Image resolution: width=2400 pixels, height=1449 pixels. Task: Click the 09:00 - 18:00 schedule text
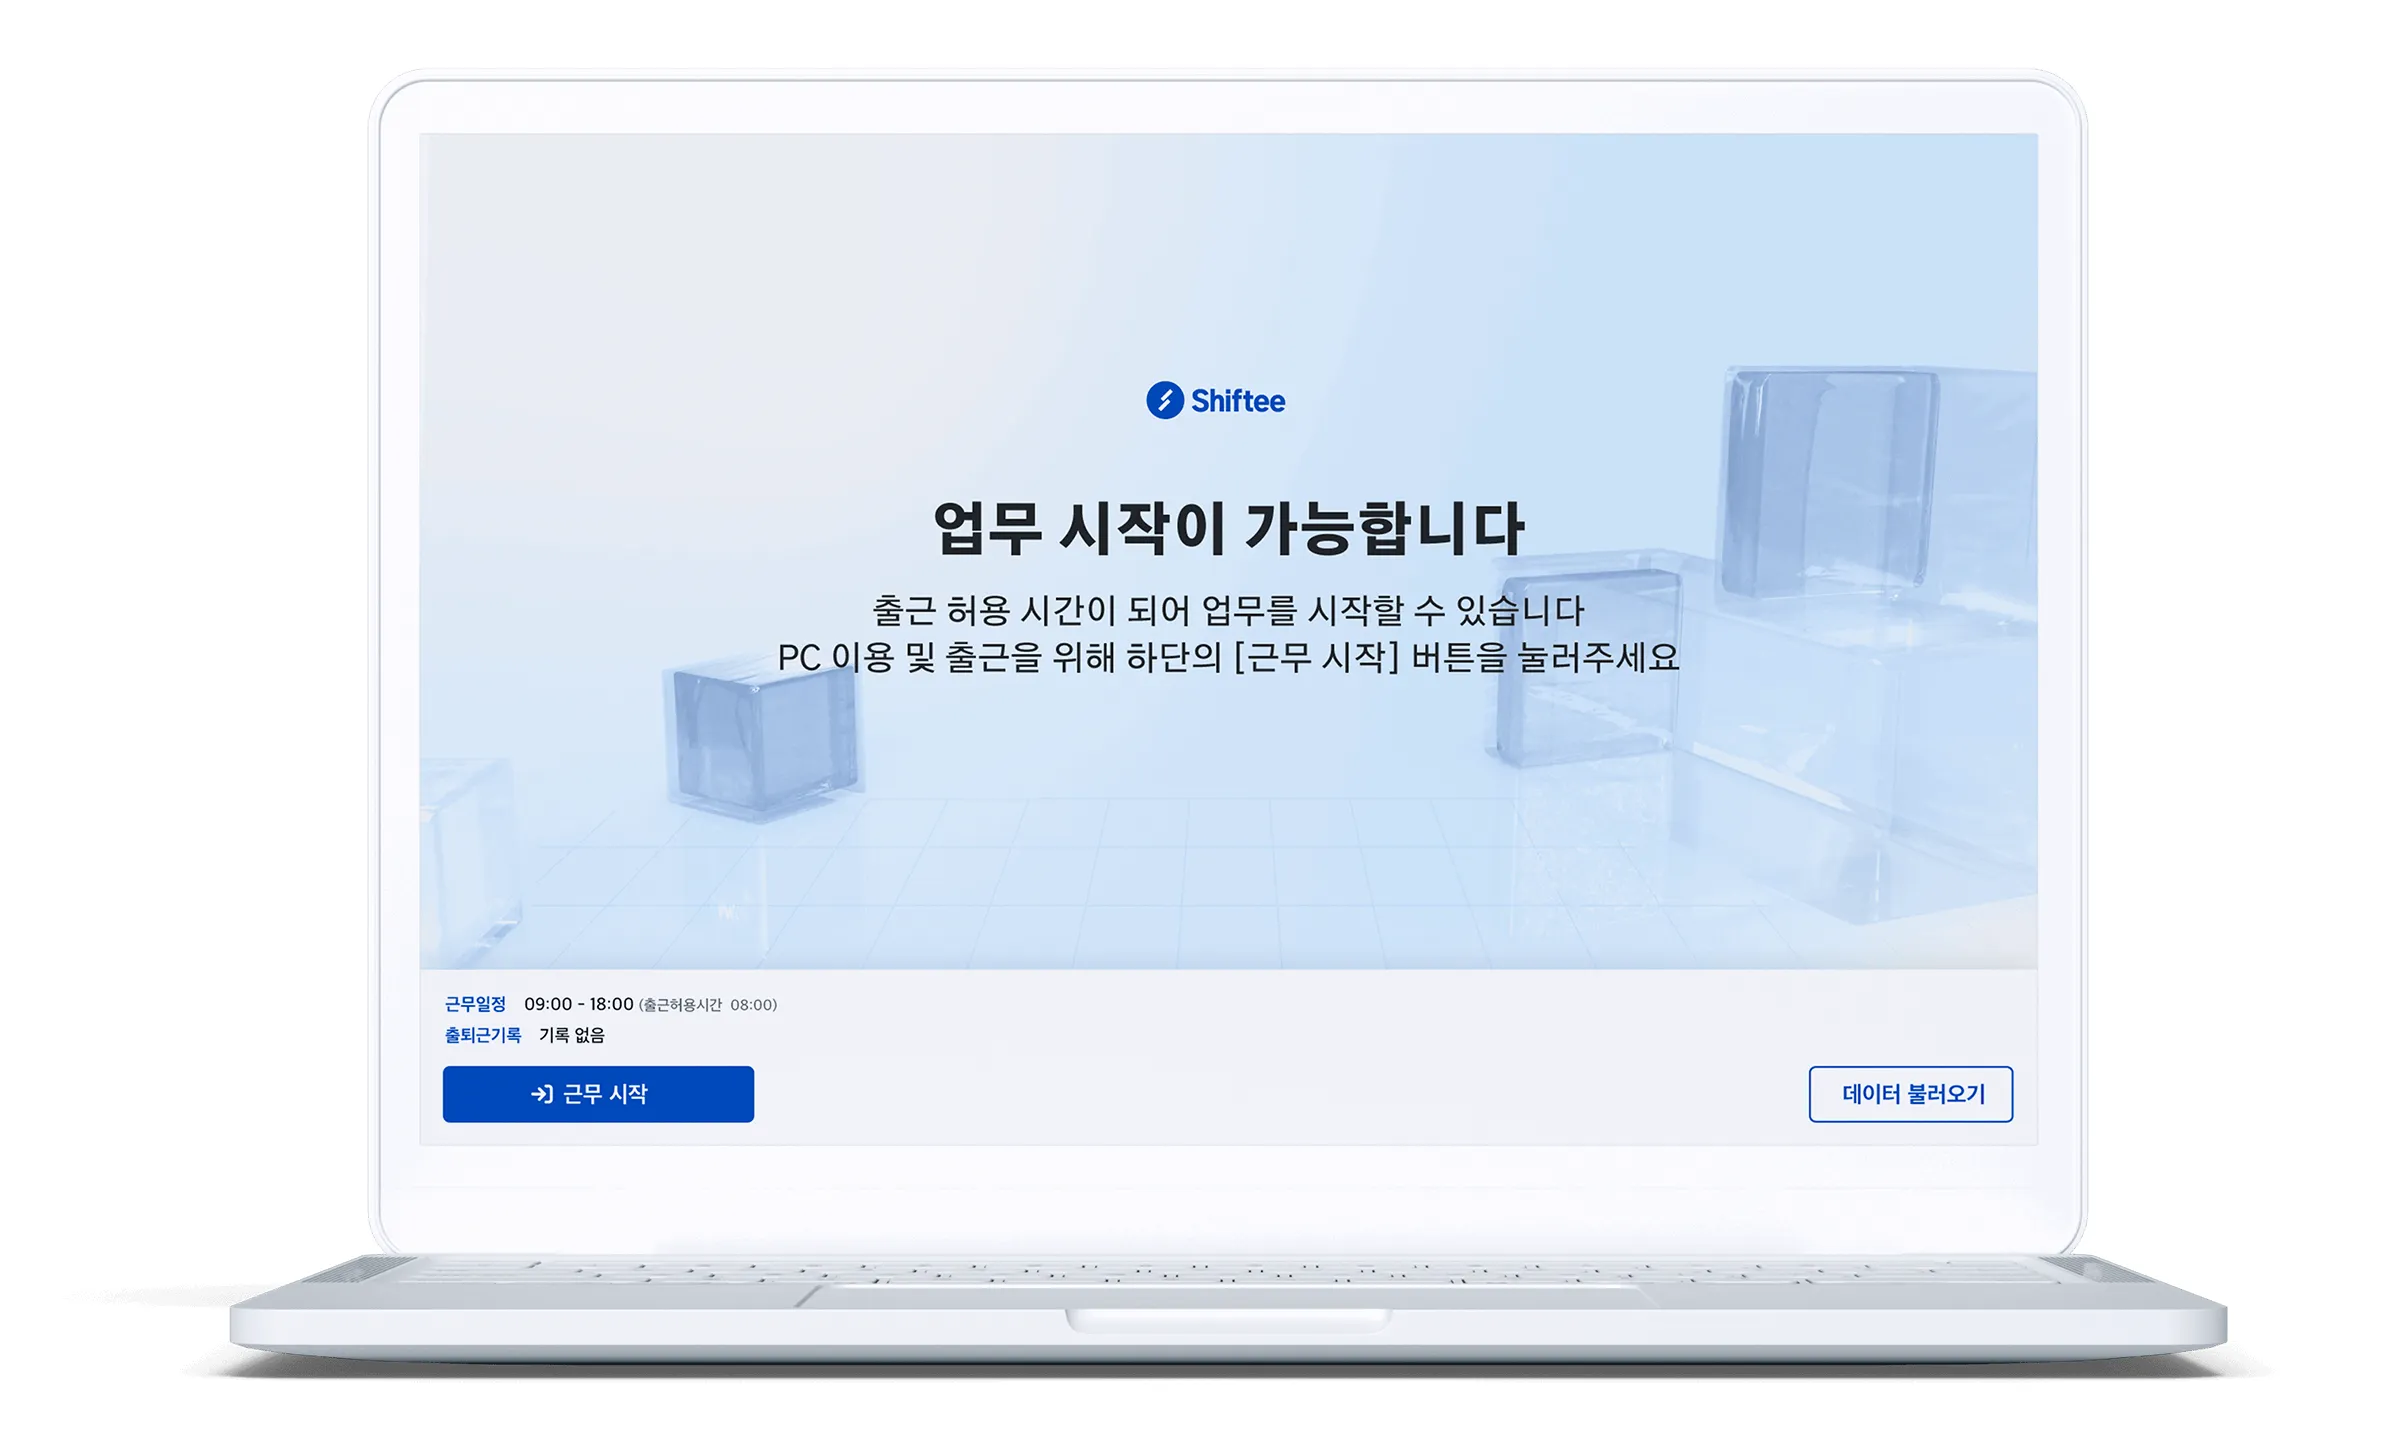tap(580, 1001)
